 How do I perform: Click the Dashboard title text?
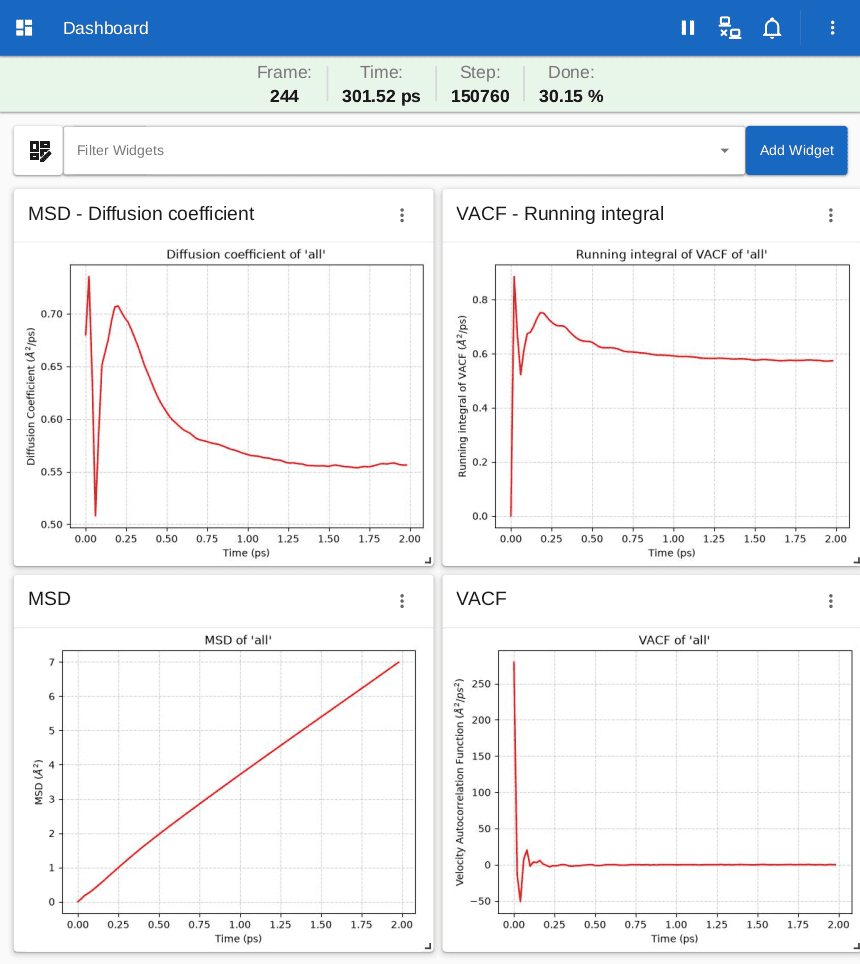click(x=106, y=28)
